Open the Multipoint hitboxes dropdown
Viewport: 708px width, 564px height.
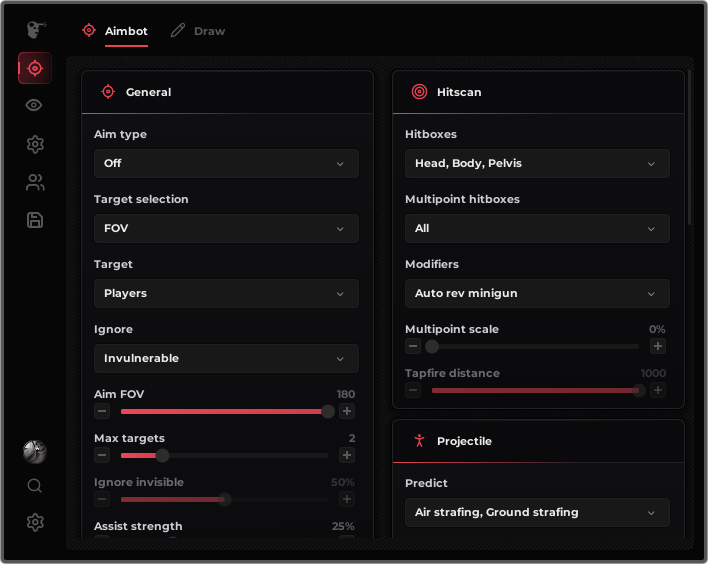point(537,228)
